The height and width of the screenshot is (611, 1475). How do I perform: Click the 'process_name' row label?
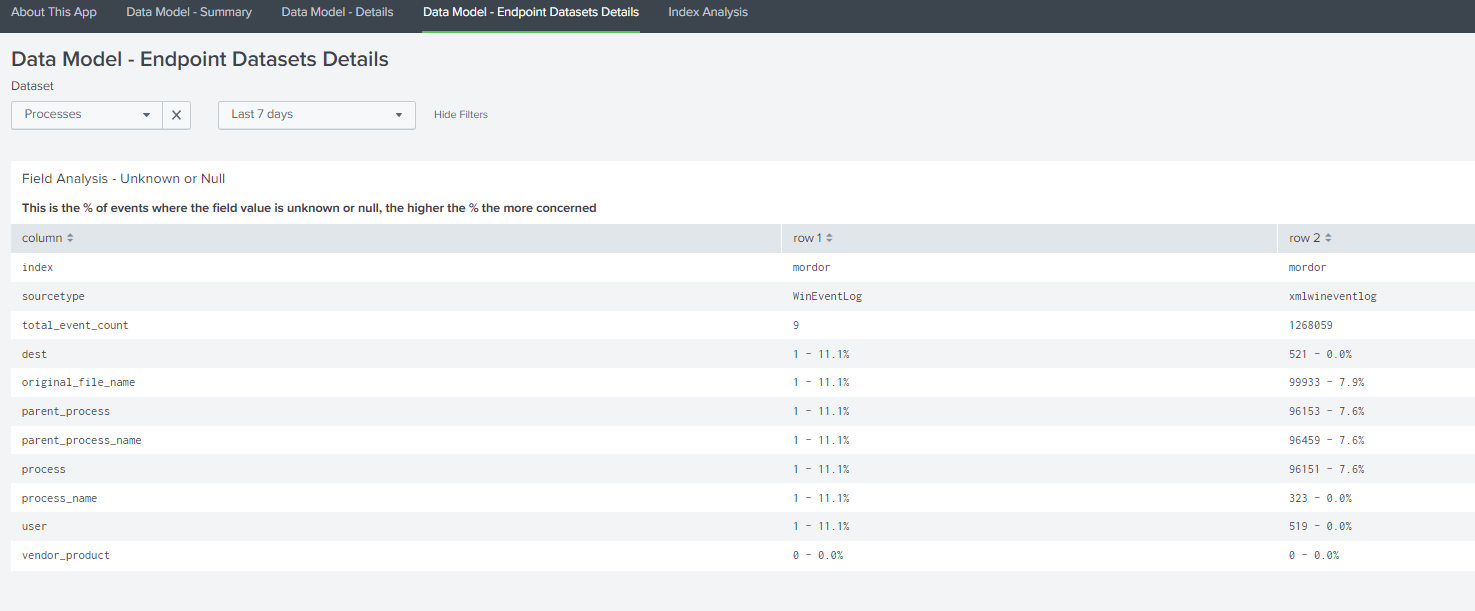pyautogui.click(x=60, y=498)
